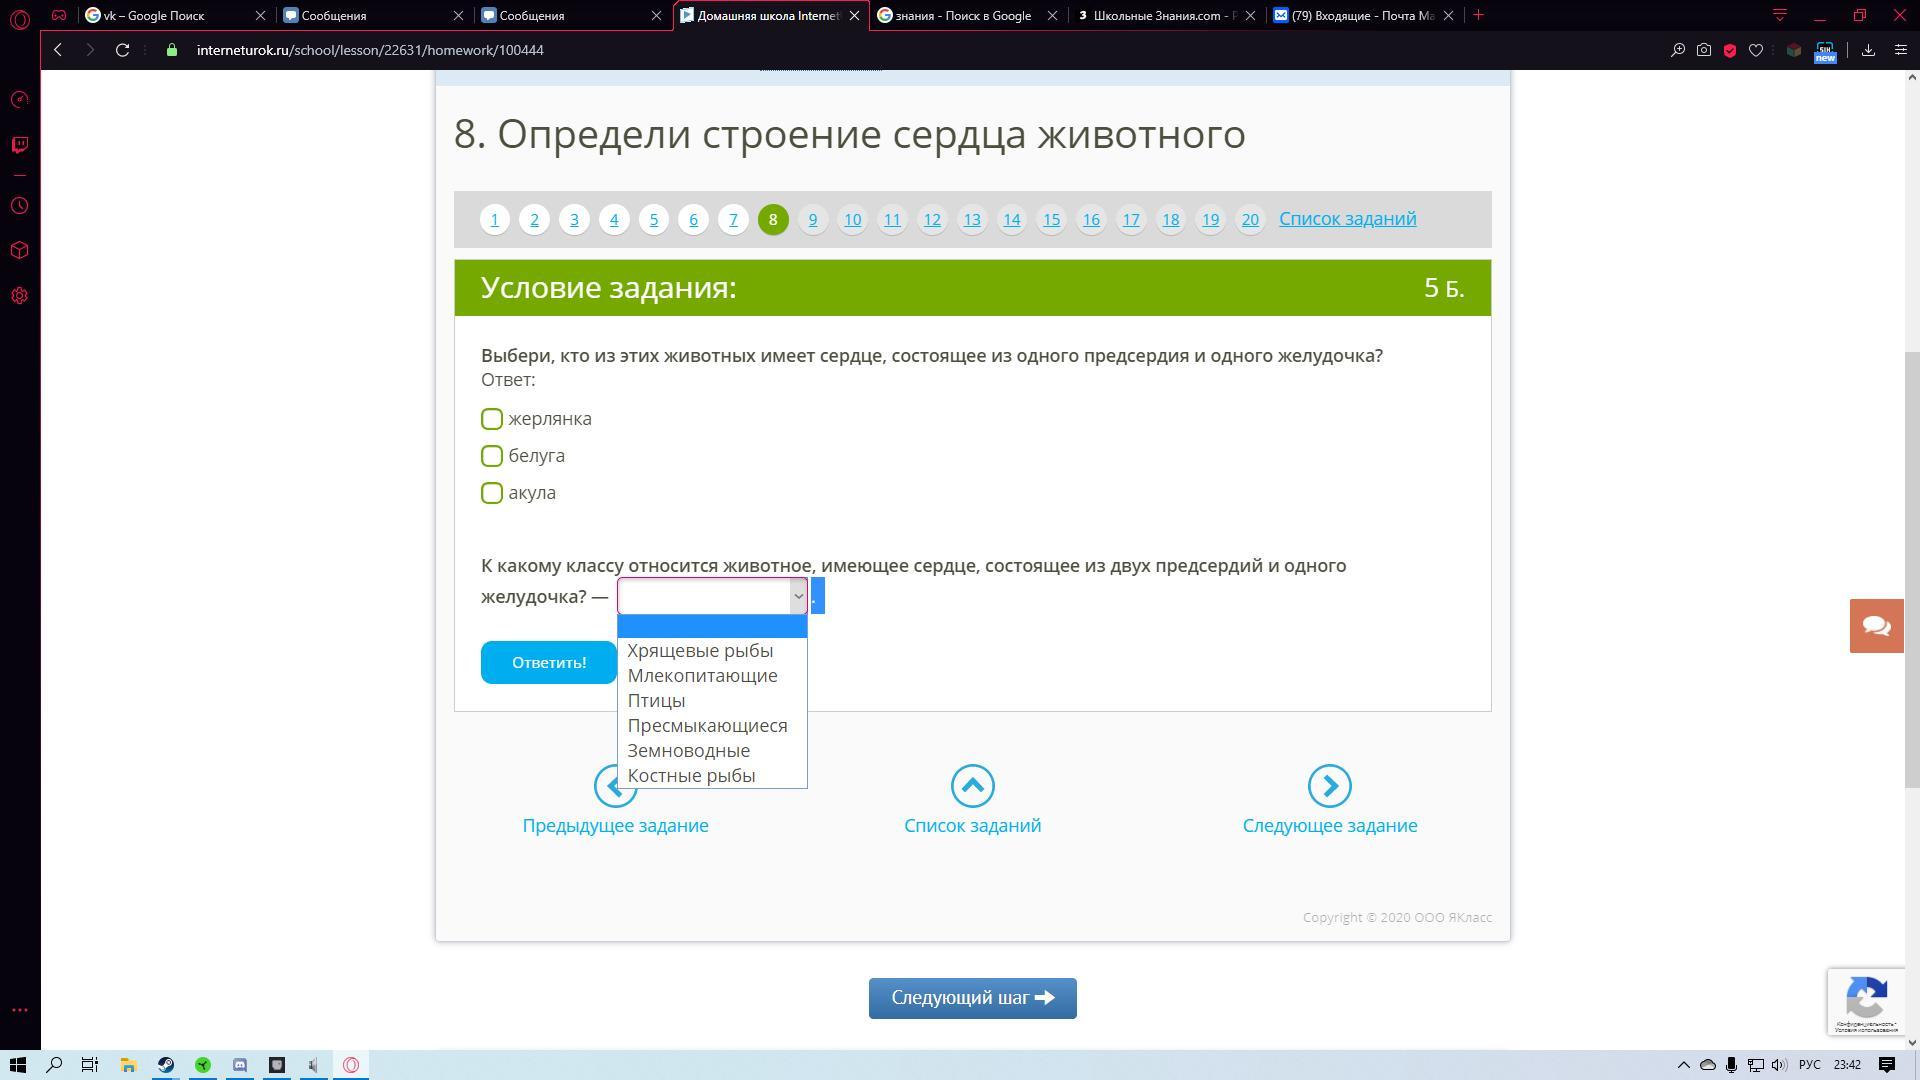
Task: Click the chat bubble support widget
Action: pyautogui.click(x=1876, y=626)
